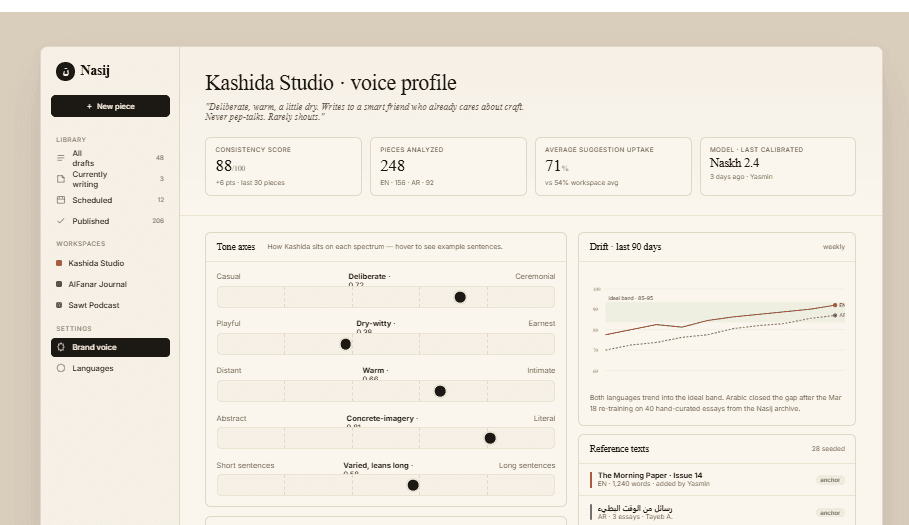Click the Published label

(x=90, y=221)
